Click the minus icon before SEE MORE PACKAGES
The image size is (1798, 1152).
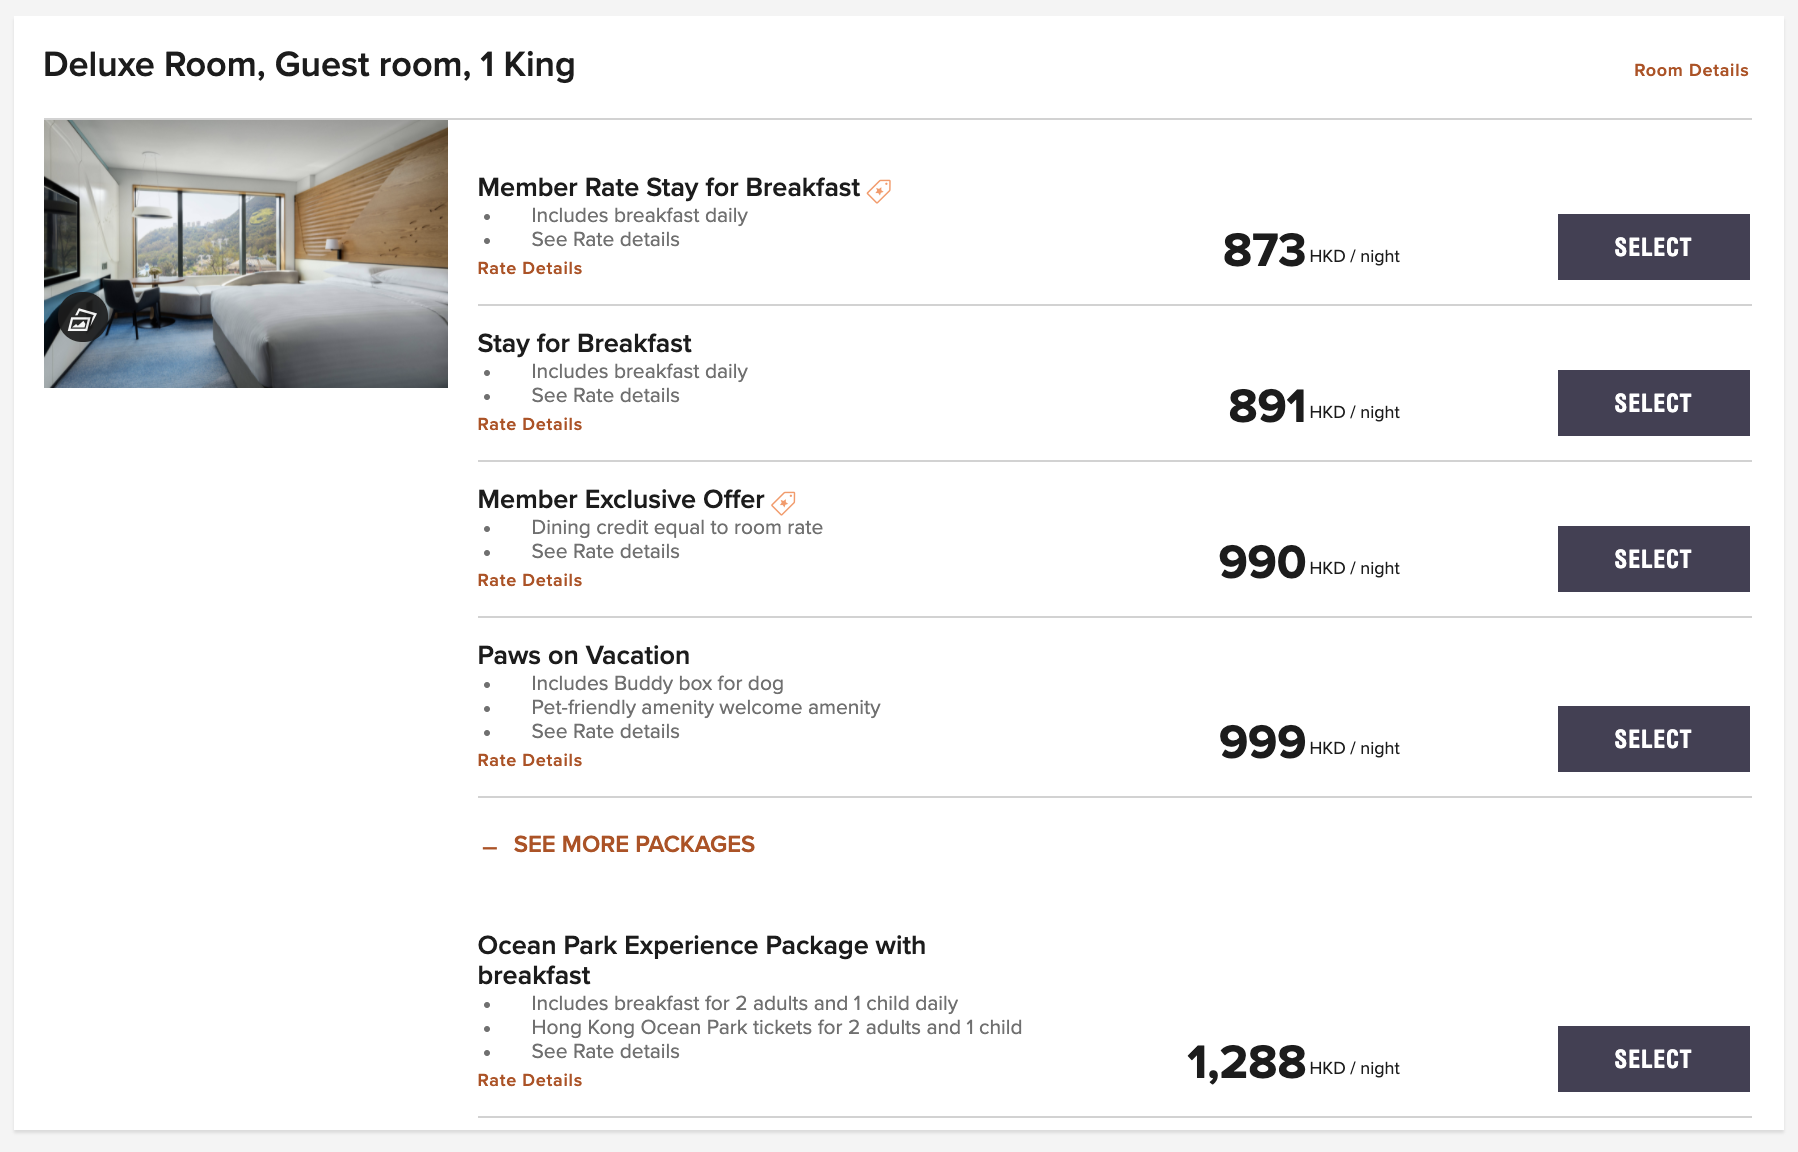click(x=489, y=847)
